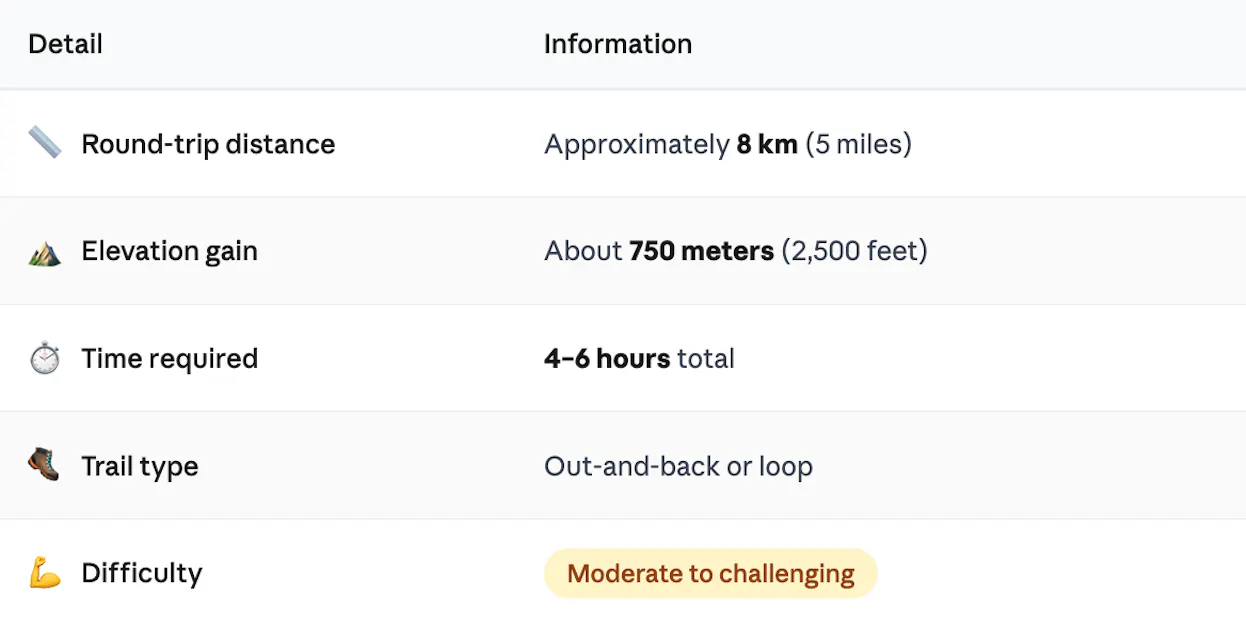Click the Out-and-back or loop text
The height and width of the screenshot is (640, 1246).
678,467
